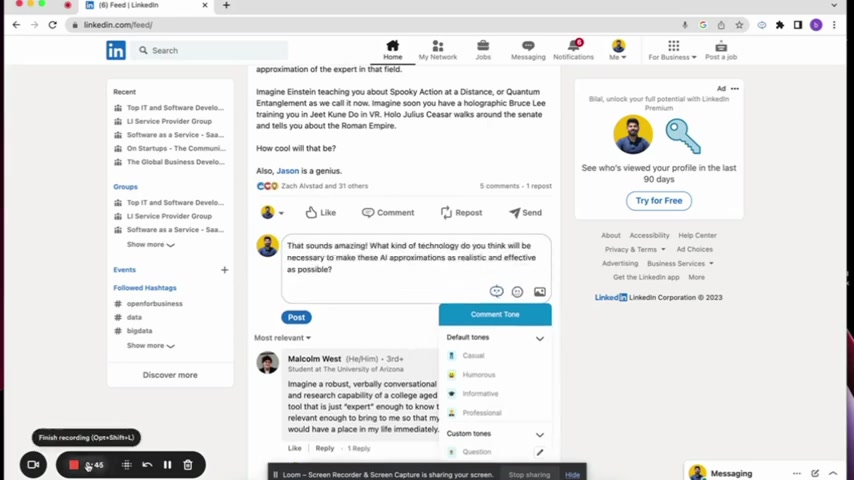The image size is (854, 480).
Task: Expand the Messaging overlay chevron
Action: (833, 473)
